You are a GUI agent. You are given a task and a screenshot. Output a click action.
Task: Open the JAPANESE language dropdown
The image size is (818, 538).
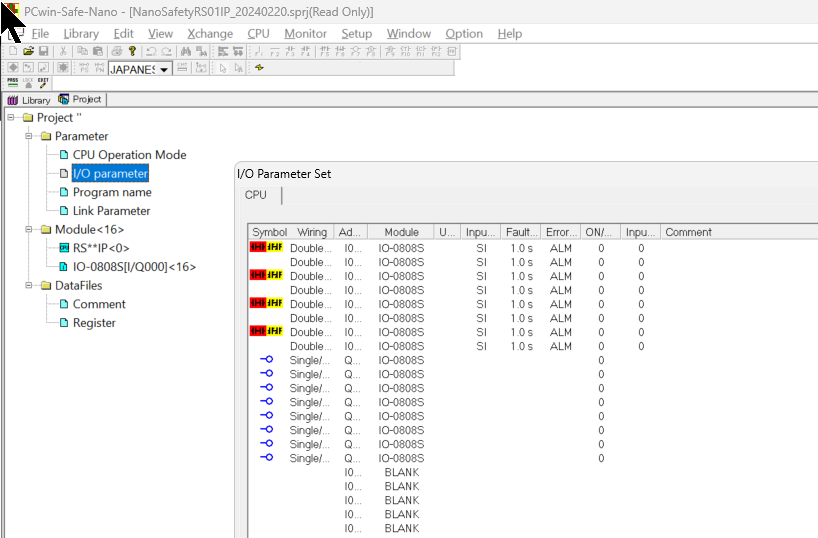point(164,69)
